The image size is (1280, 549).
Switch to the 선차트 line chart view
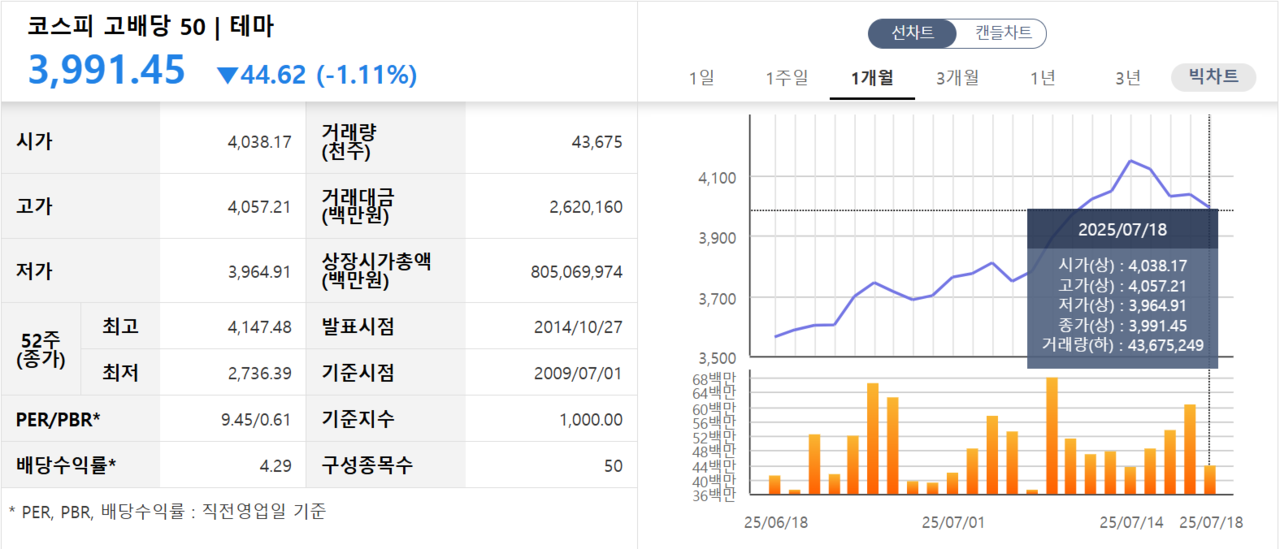point(912,33)
